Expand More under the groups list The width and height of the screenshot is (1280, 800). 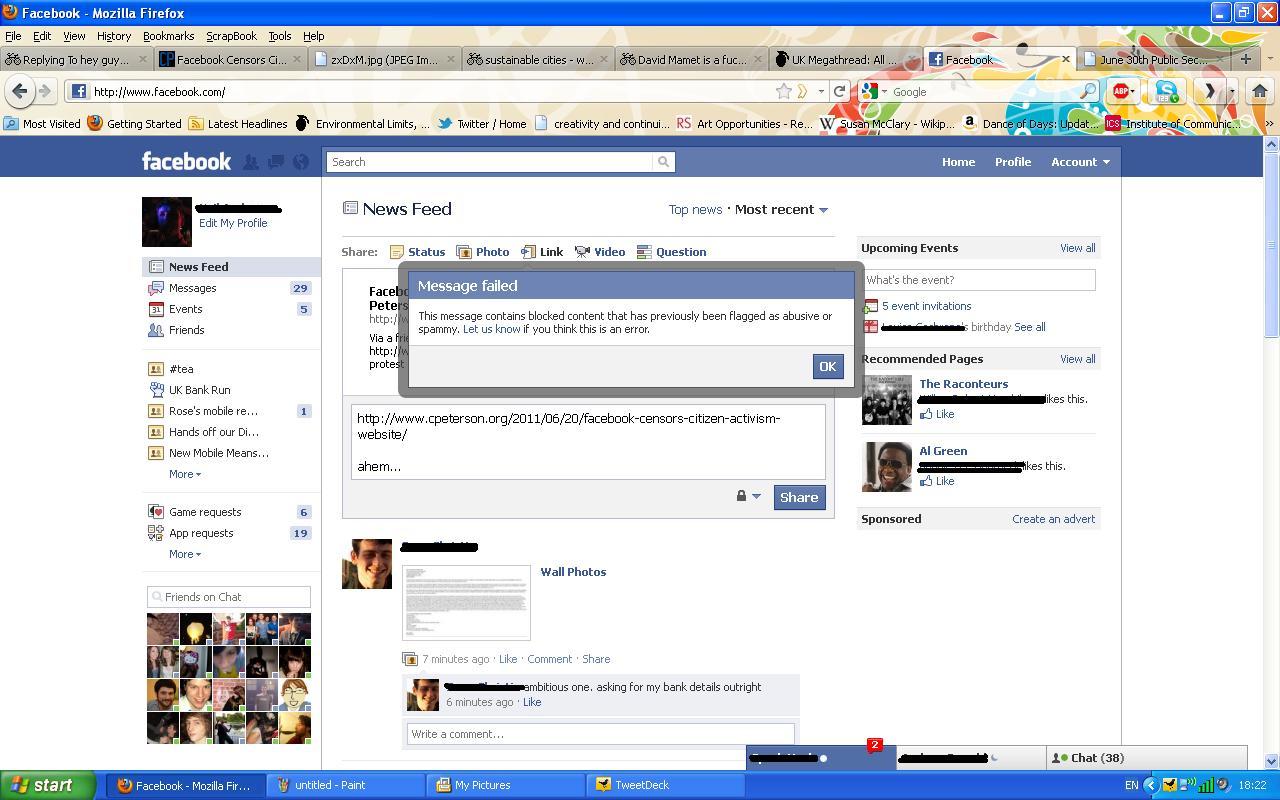coord(185,474)
